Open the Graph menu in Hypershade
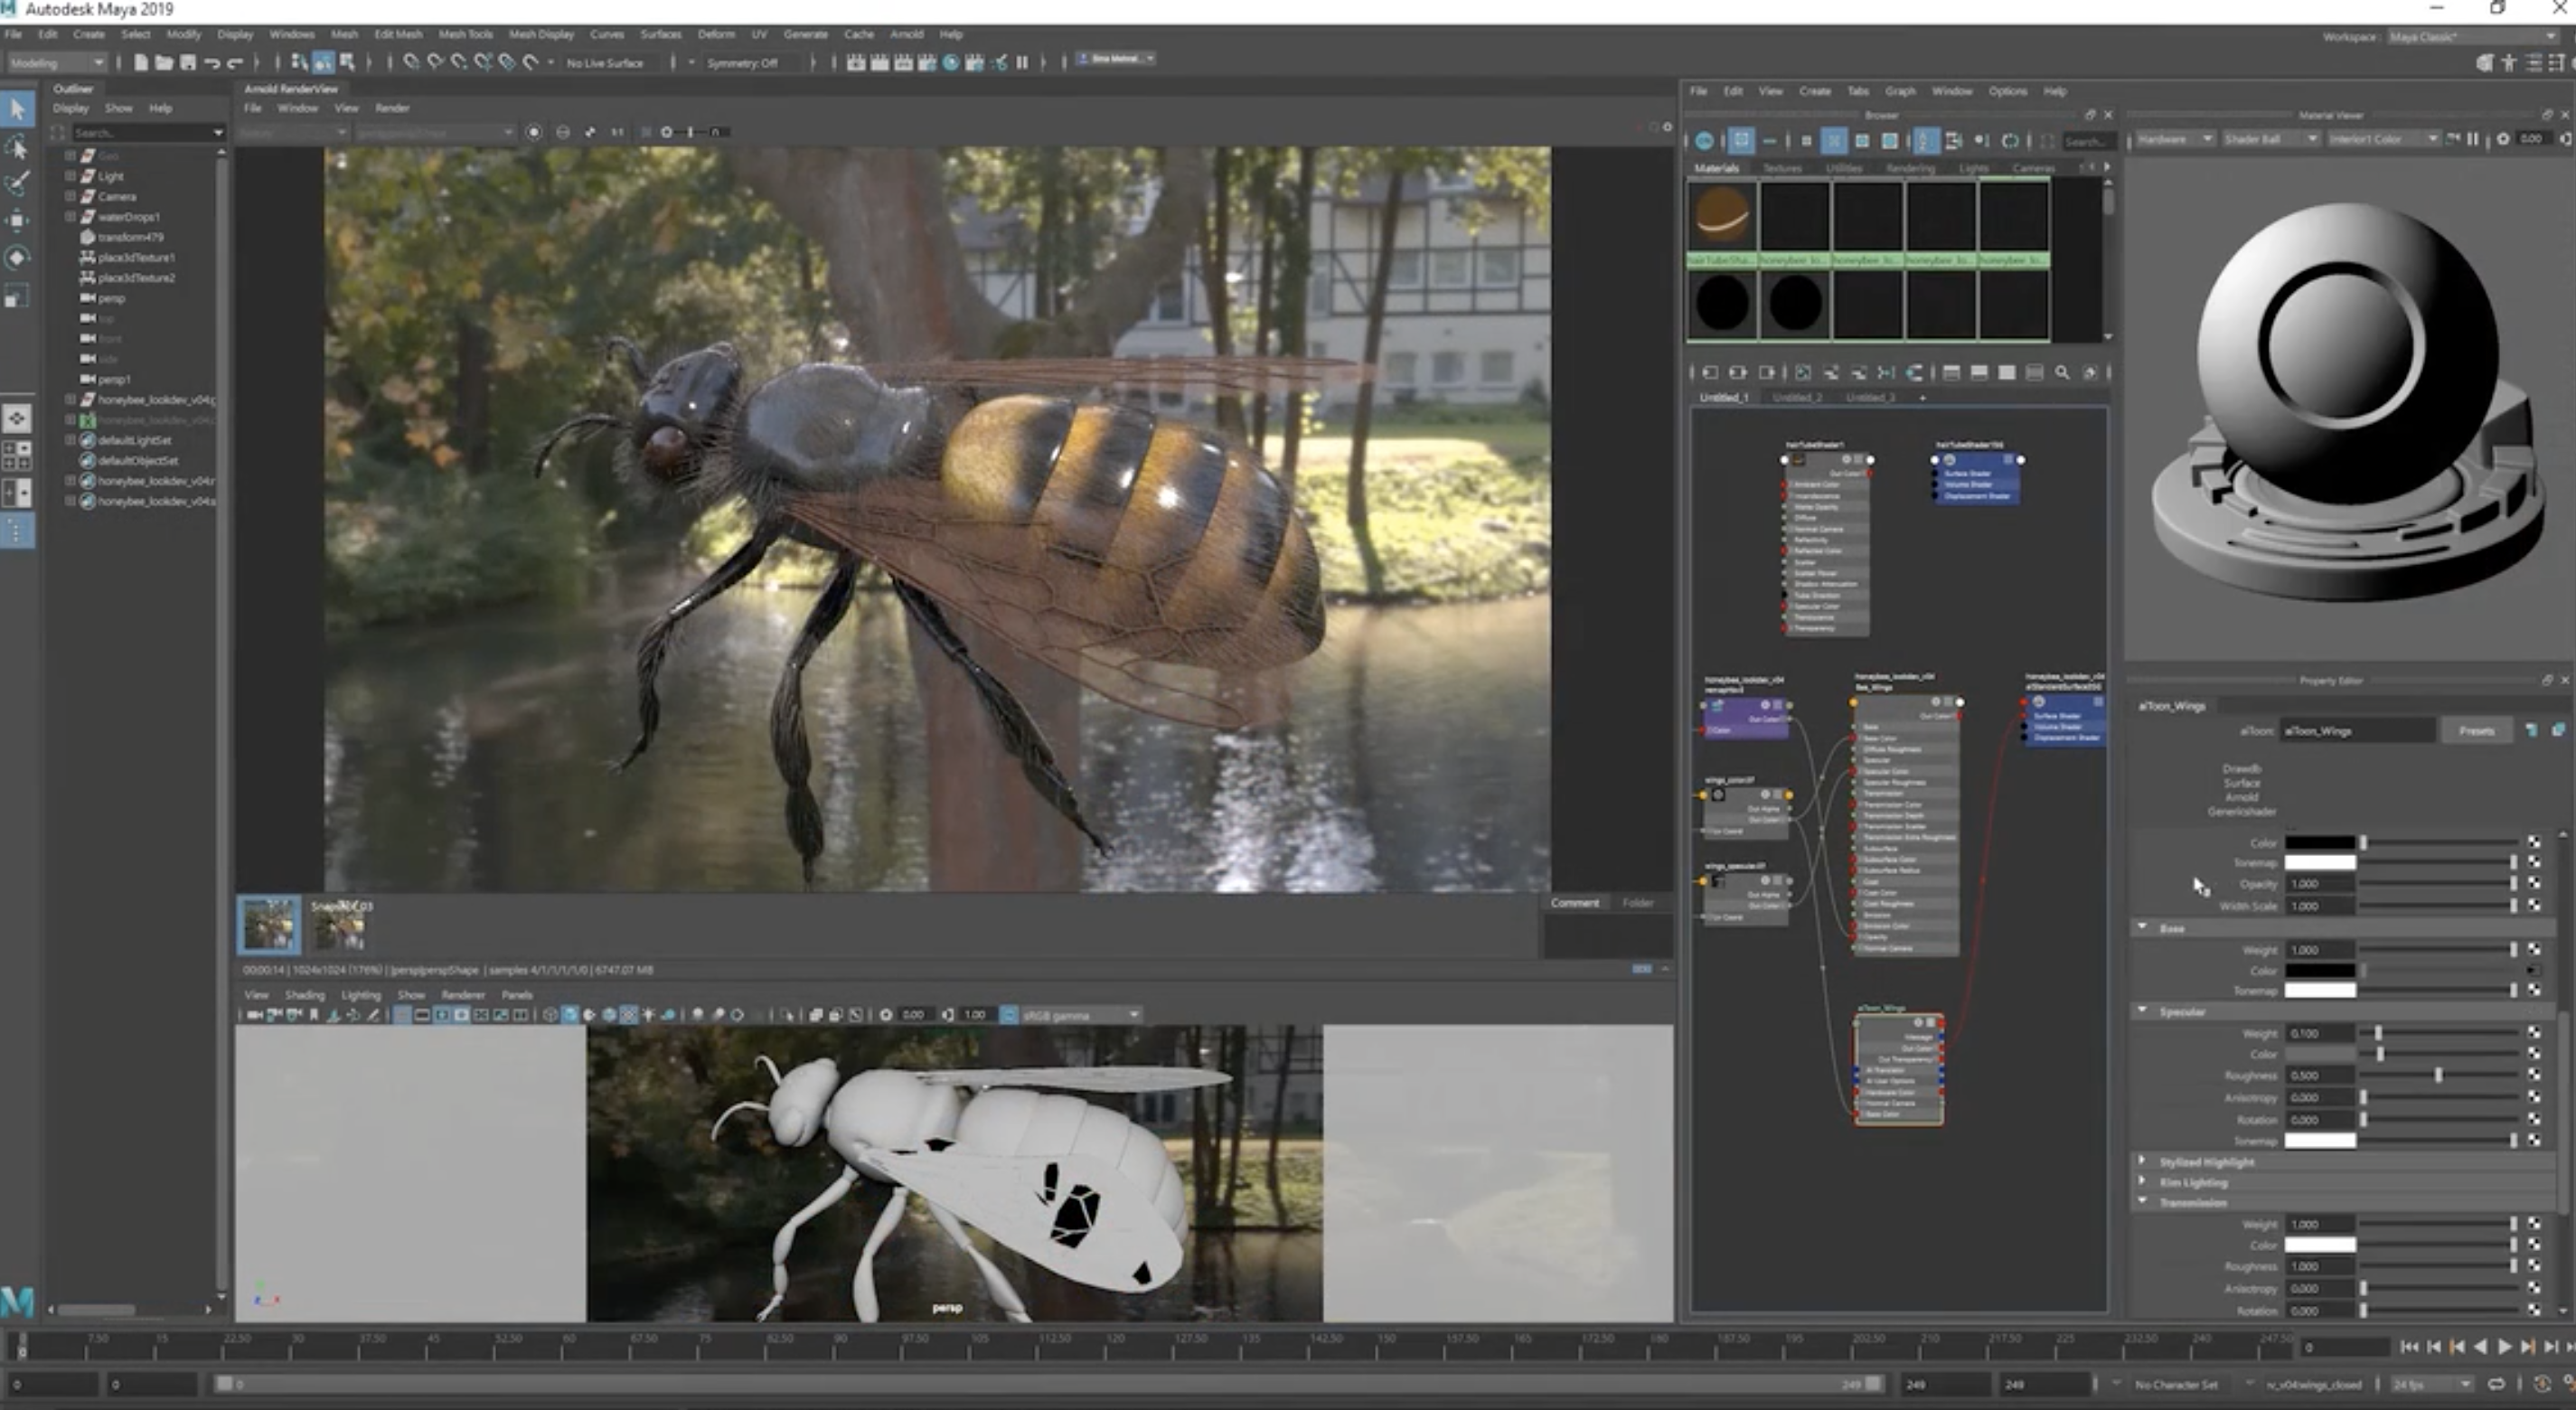 pyautogui.click(x=1900, y=91)
